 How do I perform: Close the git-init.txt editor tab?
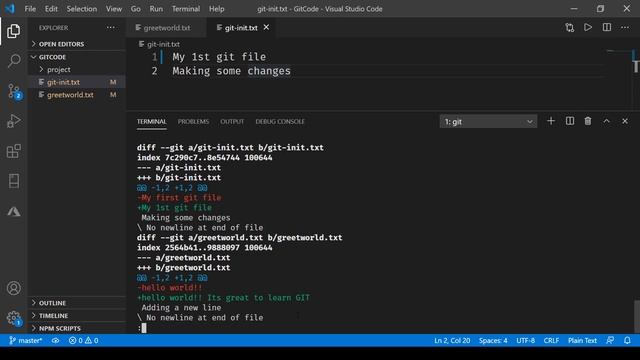[266, 27]
